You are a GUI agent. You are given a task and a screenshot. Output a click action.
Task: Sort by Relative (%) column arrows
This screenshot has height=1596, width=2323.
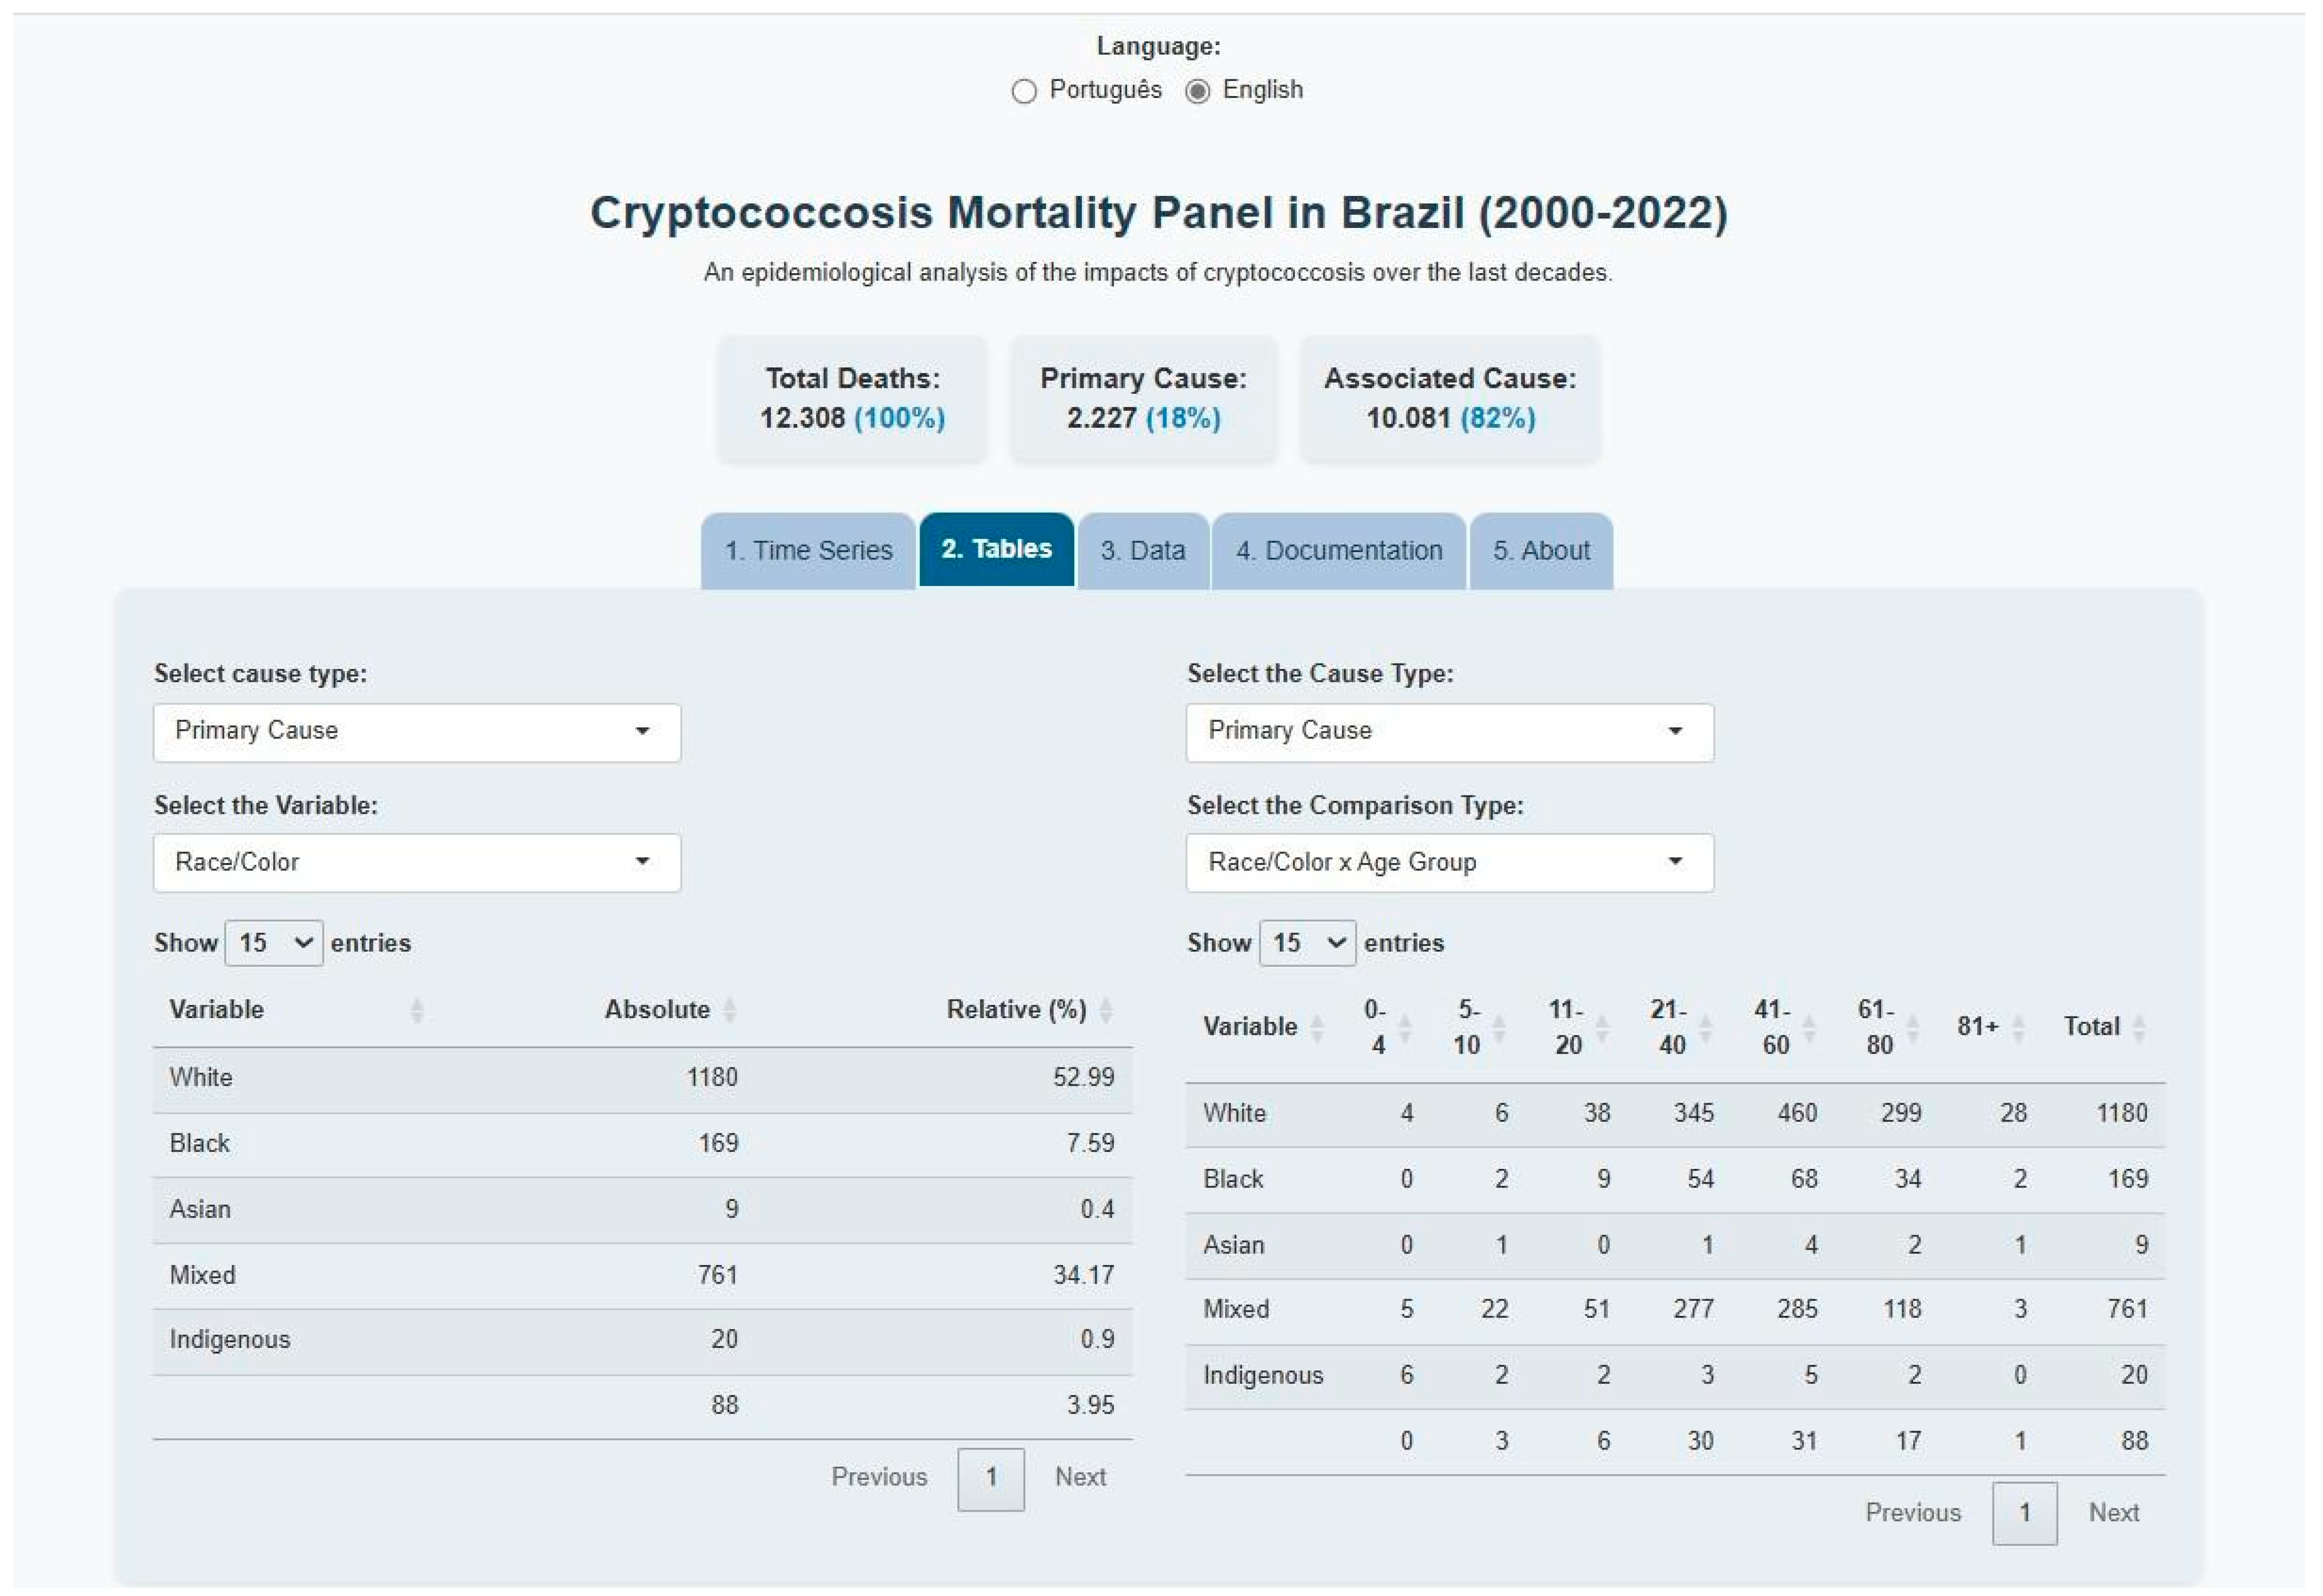coord(1106,1011)
